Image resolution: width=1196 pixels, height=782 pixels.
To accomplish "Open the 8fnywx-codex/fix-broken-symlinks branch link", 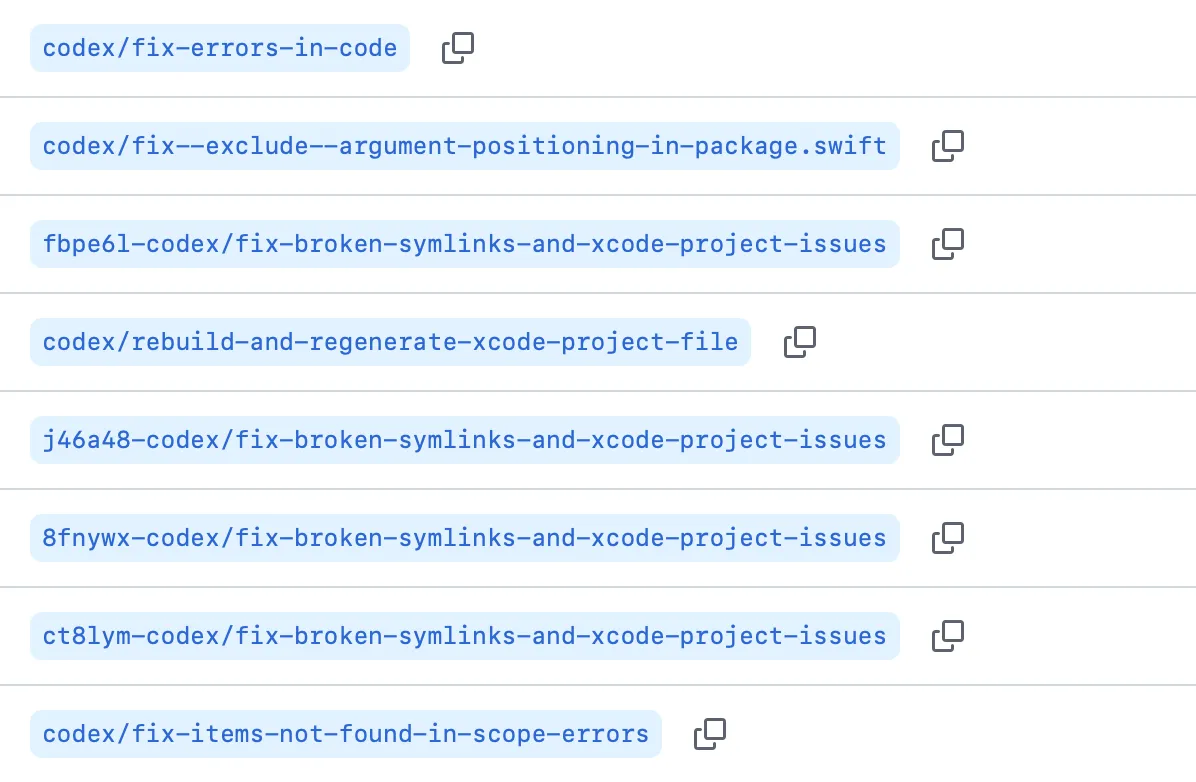I will [464, 538].
